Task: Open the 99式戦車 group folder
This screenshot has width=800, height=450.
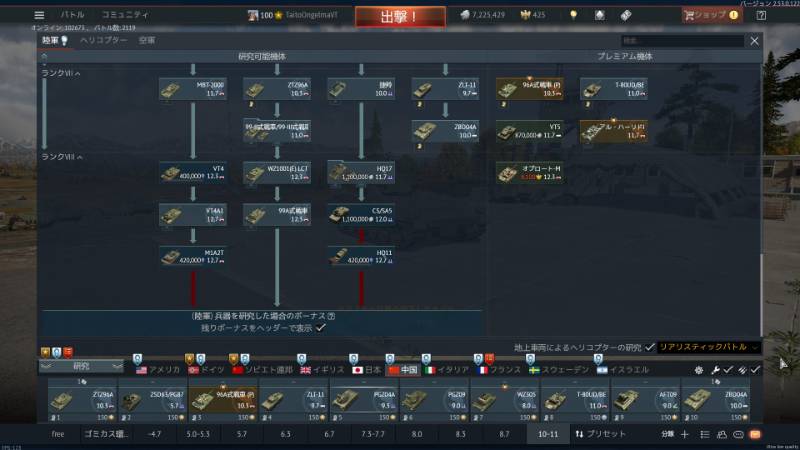Action: [x=277, y=131]
